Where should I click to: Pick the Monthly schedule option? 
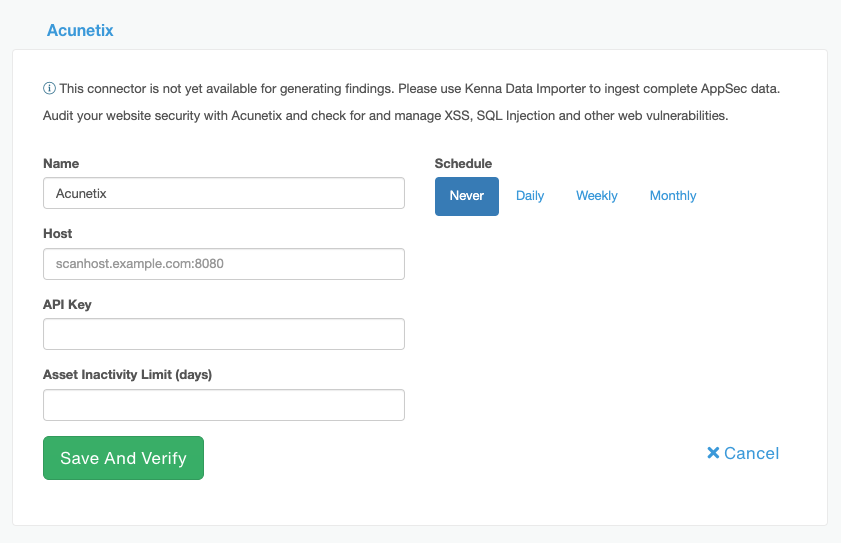(673, 196)
